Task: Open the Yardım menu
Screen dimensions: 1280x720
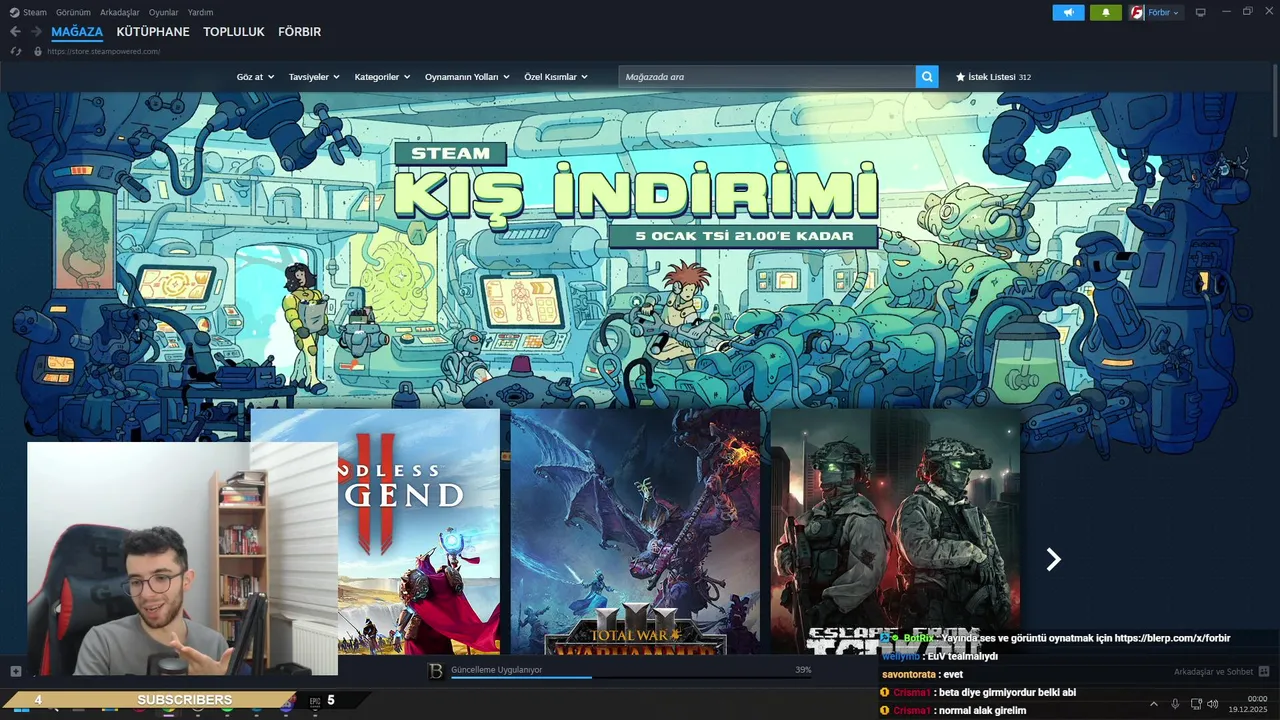Action: (x=201, y=12)
